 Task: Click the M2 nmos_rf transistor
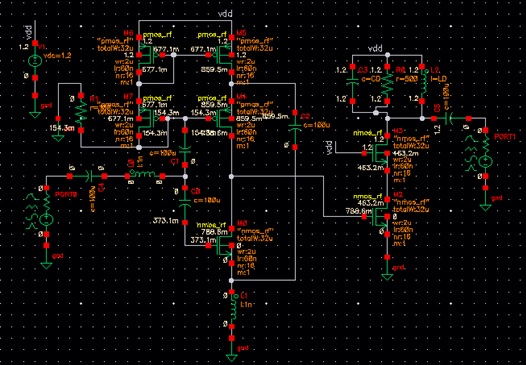[378, 217]
